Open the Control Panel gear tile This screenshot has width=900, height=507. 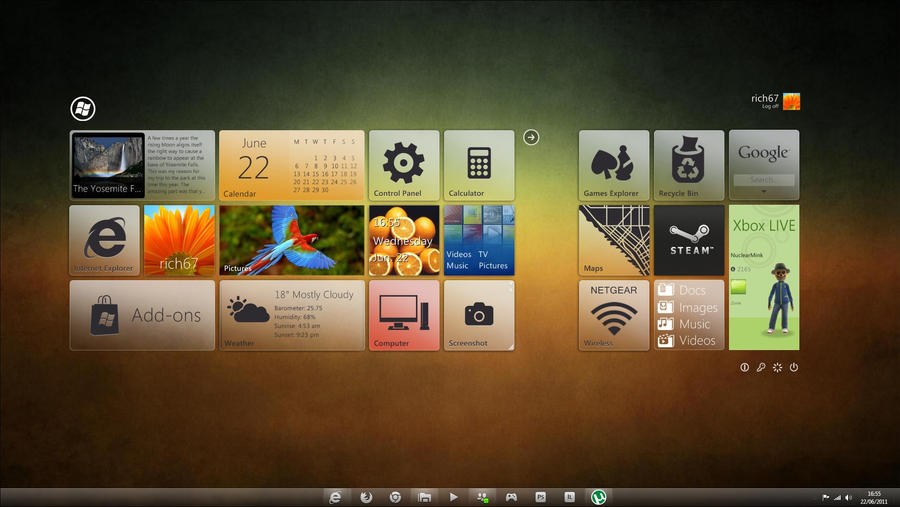(404, 165)
